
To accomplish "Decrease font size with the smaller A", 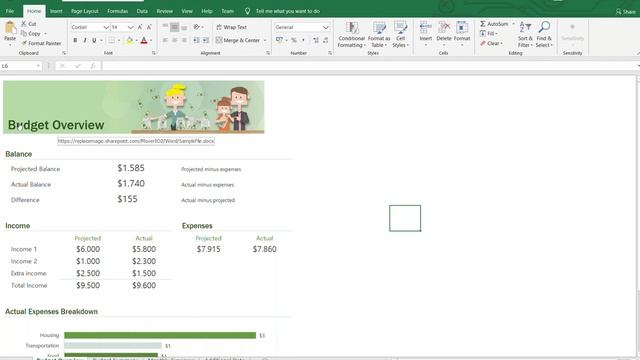I will point(149,27).
